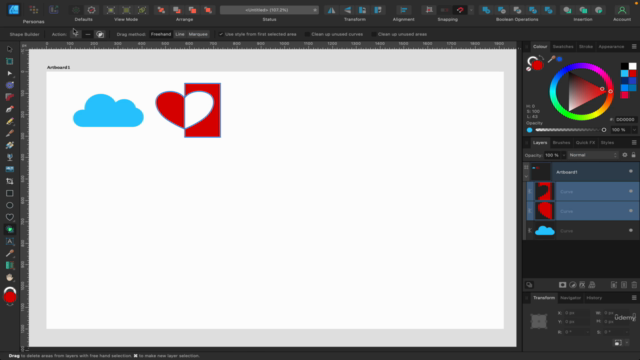Image resolution: width=640 pixels, height=360 pixels.
Task: Hide the second red Curve layer
Action: (x=631, y=211)
